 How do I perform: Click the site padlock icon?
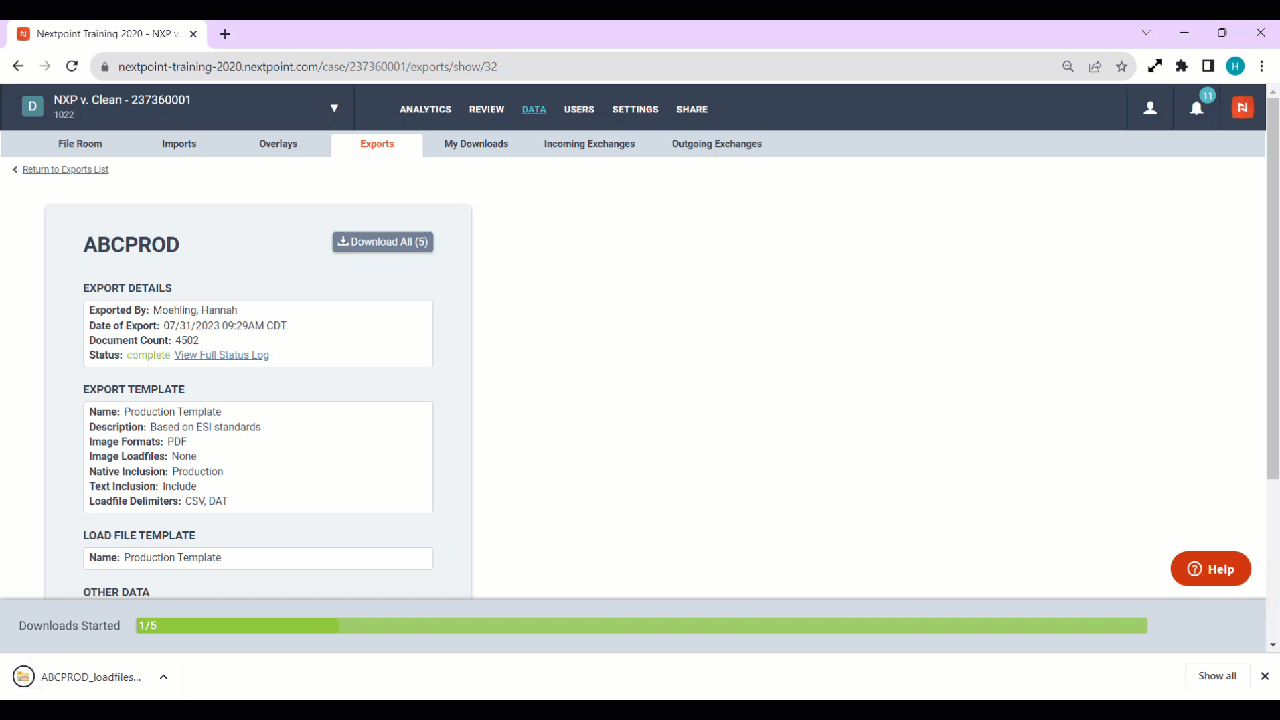click(105, 67)
